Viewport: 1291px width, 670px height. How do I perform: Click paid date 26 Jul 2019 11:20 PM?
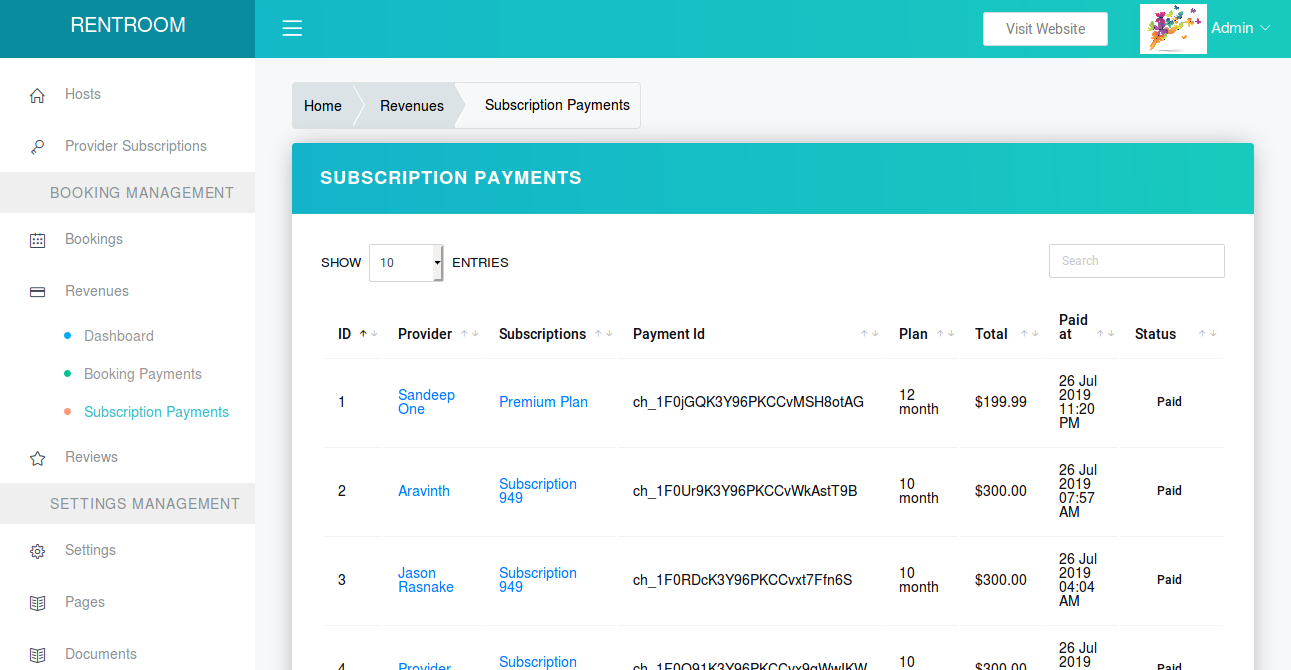tap(1078, 402)
